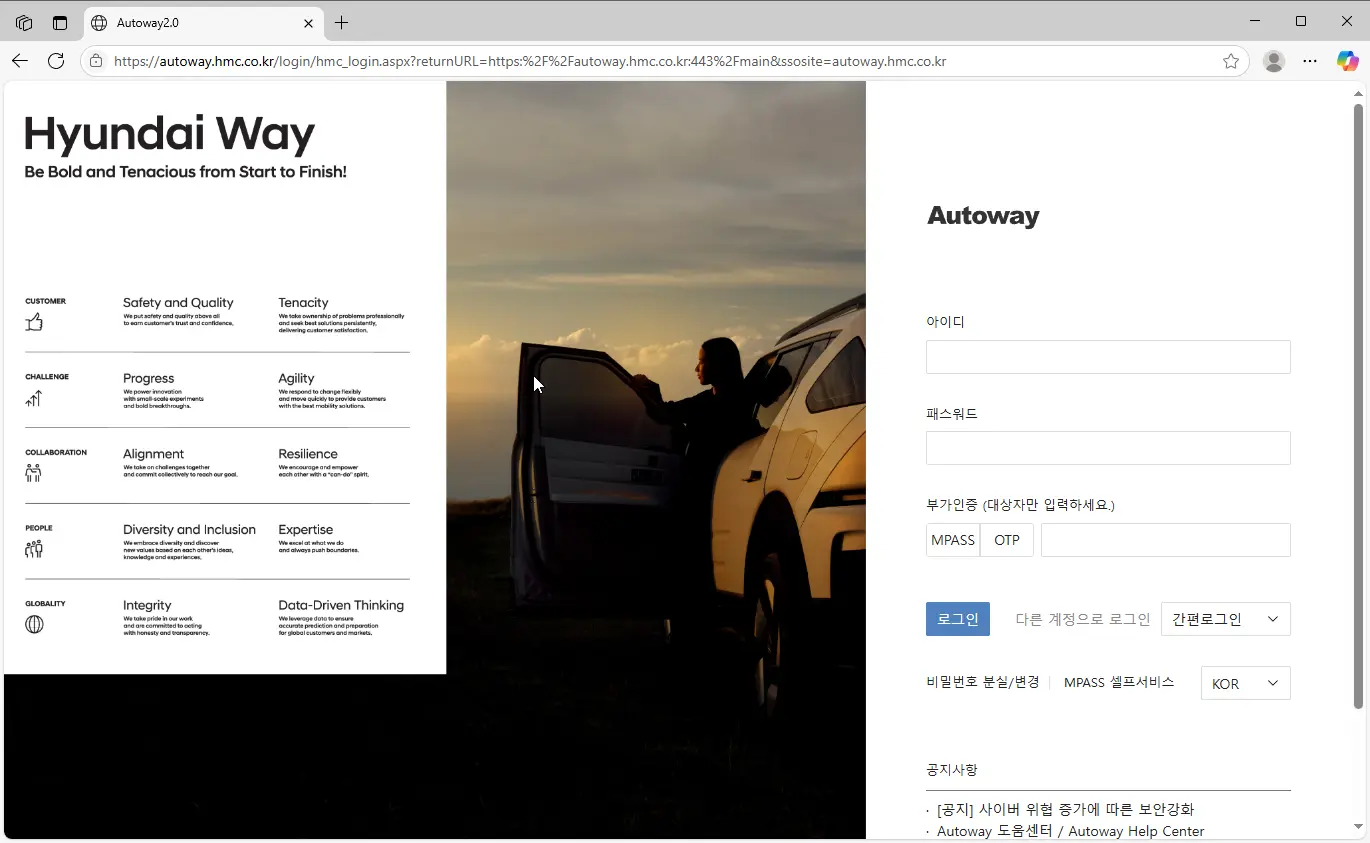1370x843 pixels.
Task: Click the browser back arrow
Action: (x=20, y=61)
